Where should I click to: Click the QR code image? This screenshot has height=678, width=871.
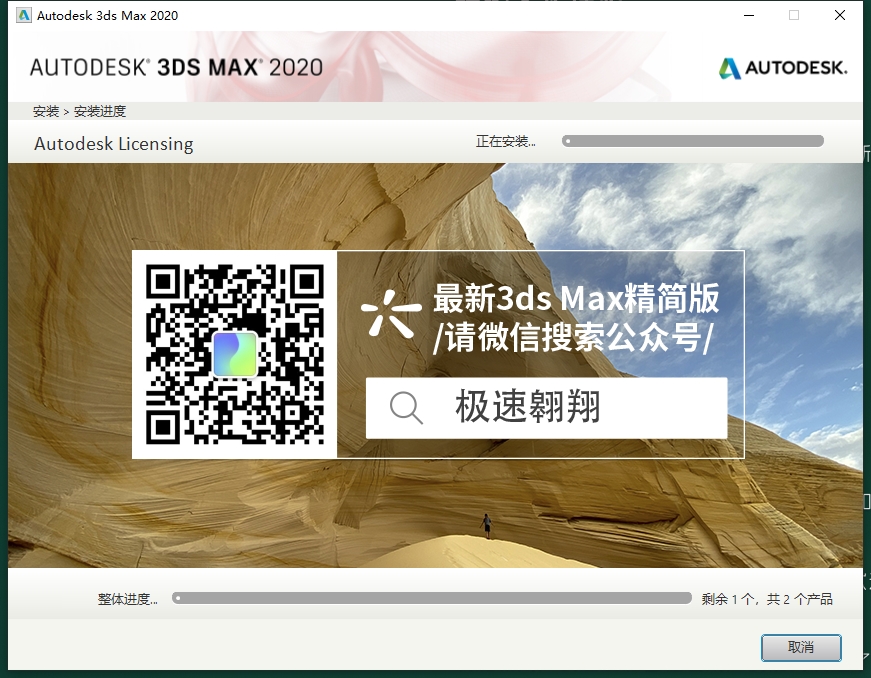coord(234,354)
